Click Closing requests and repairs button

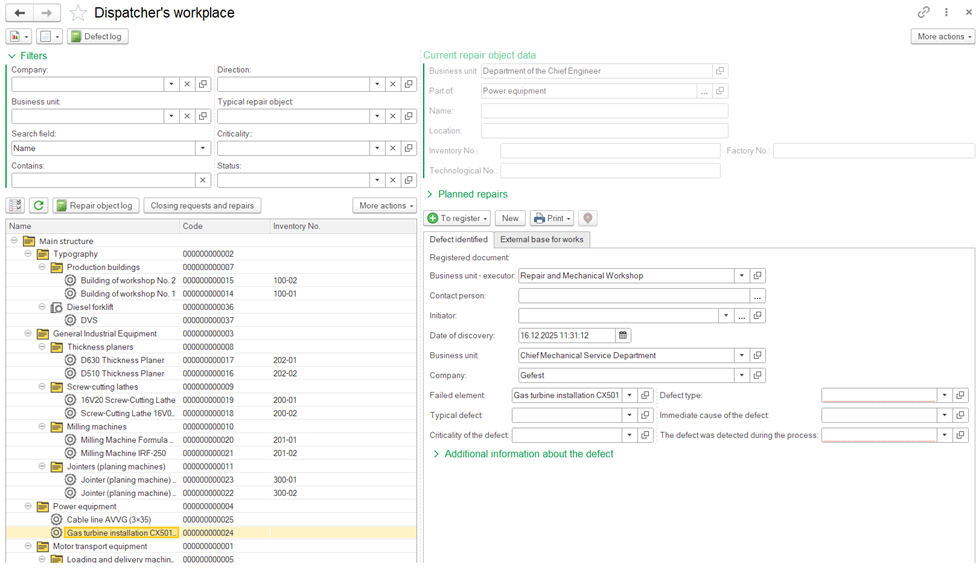203,206
